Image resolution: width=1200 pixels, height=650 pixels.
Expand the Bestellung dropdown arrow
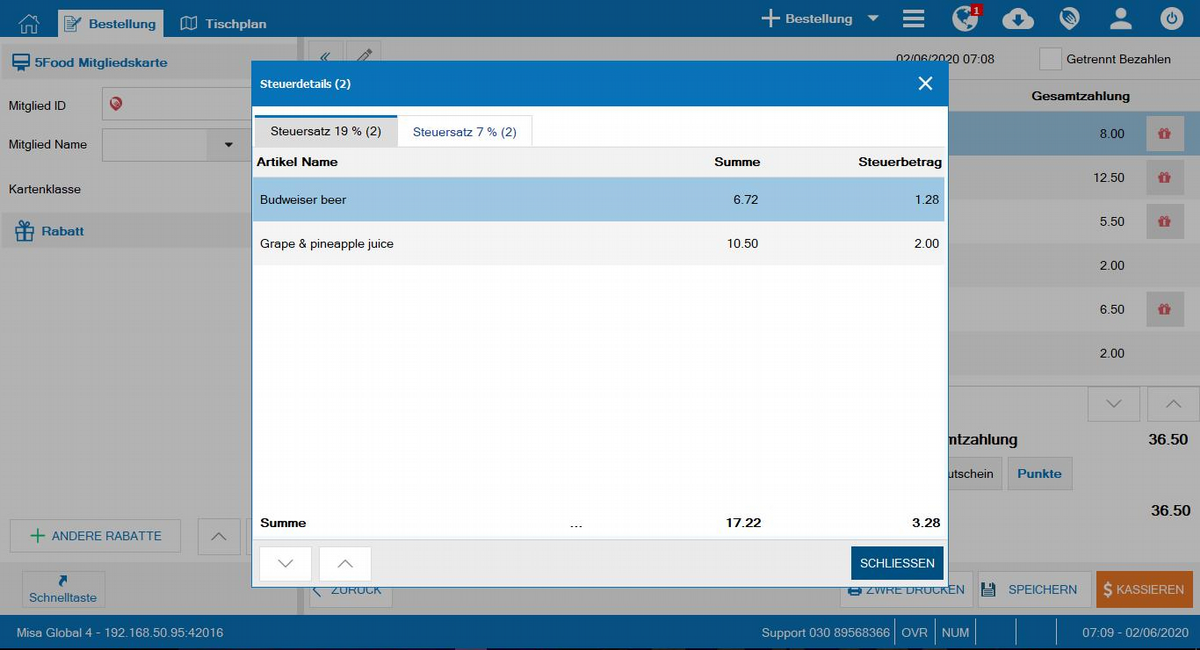(872, 19)
